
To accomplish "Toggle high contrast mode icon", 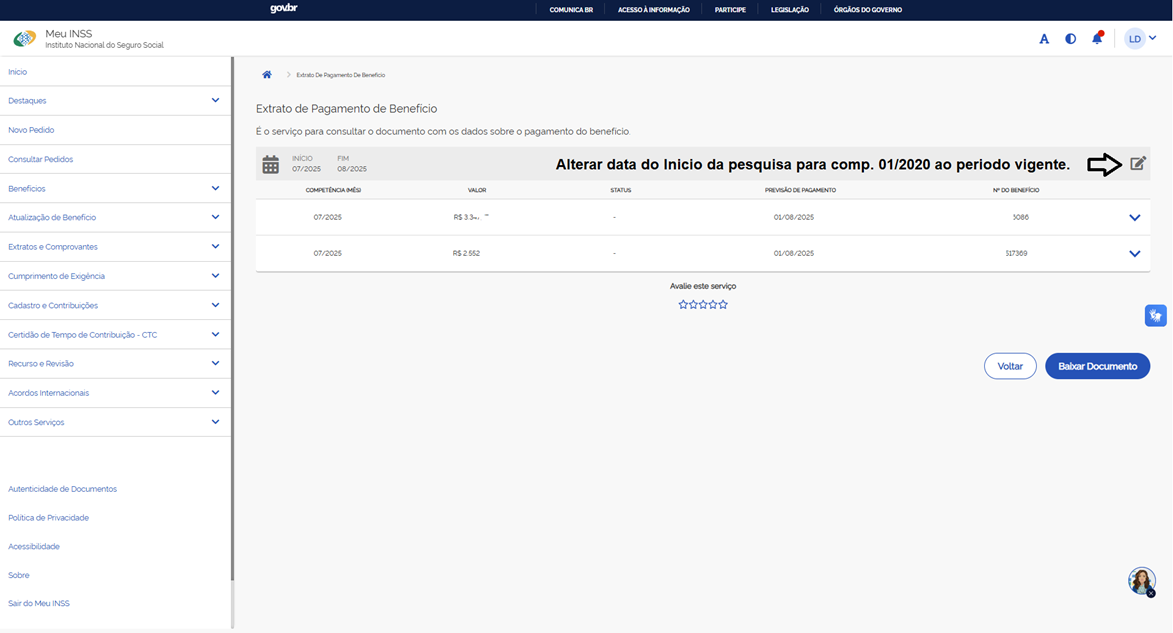I will click(1071, 39).
